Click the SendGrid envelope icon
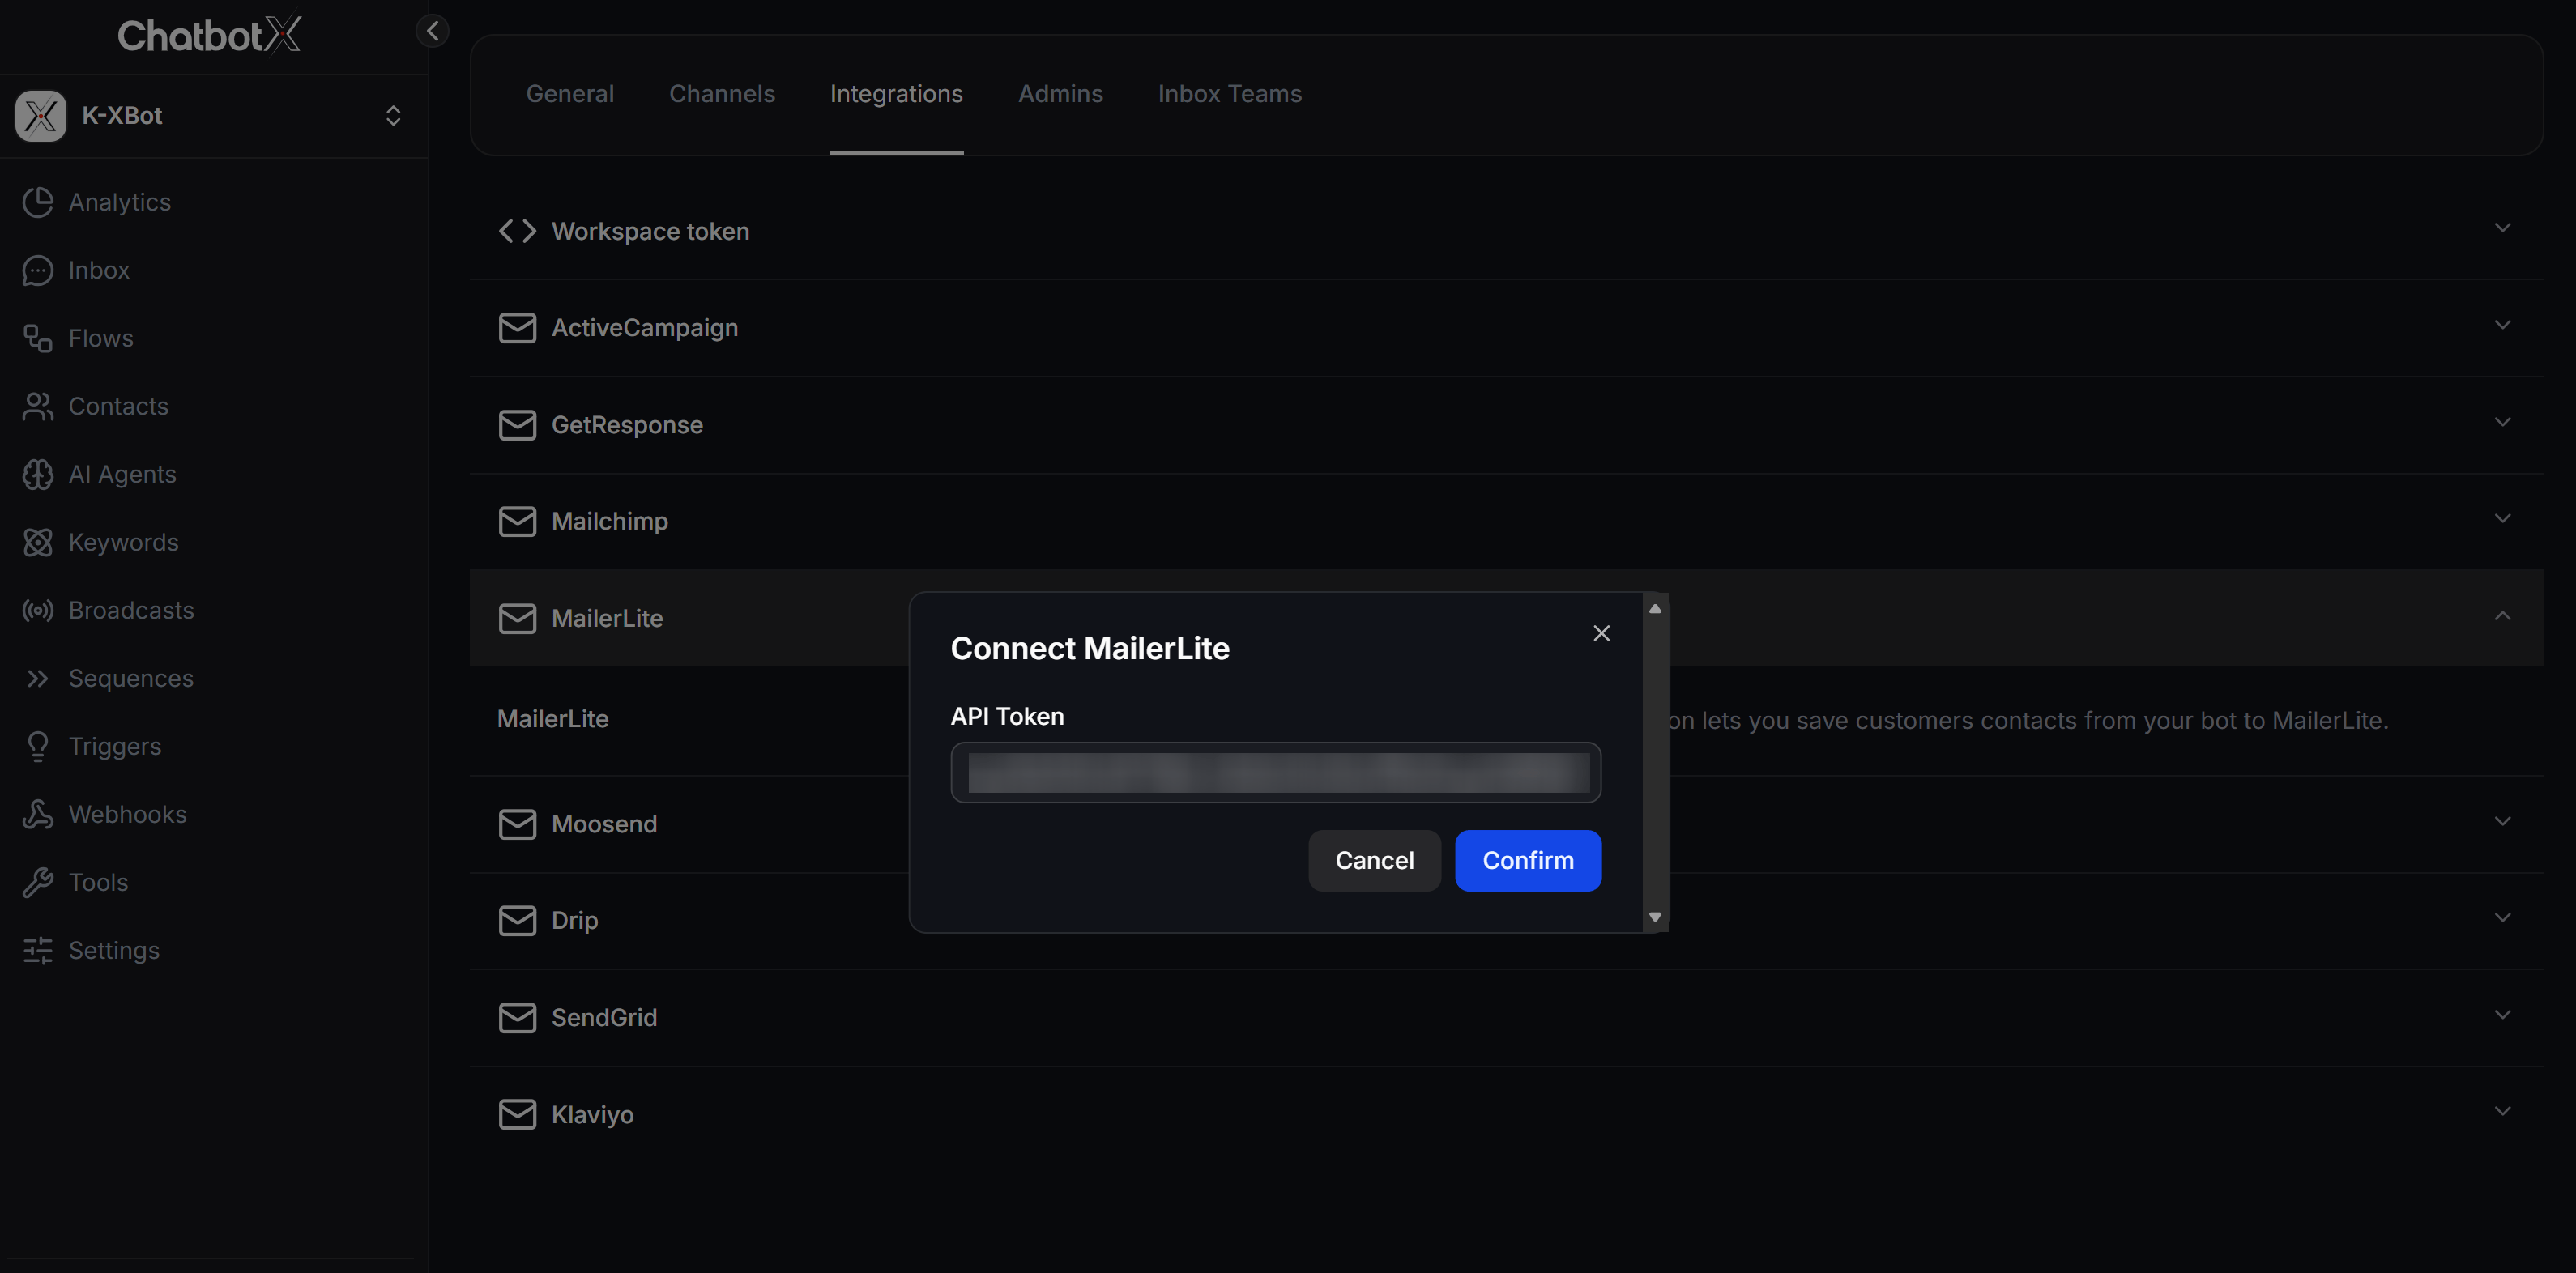 click(x=517, y=1017)
